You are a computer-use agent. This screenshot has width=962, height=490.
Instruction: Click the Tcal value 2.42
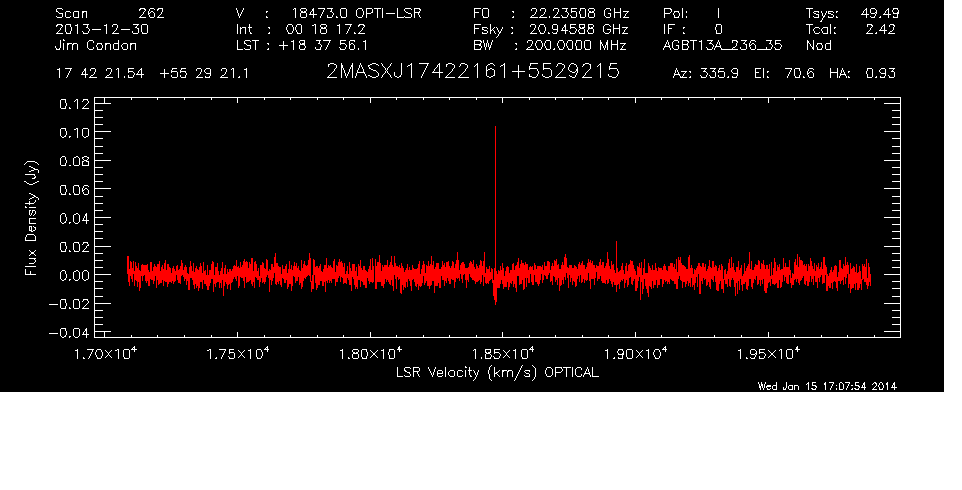click(880, 29)
